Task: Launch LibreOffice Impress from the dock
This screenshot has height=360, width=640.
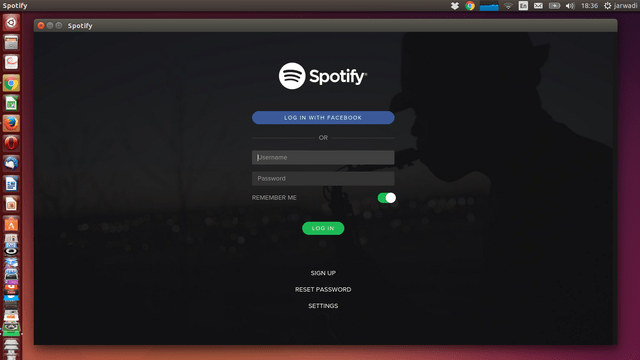Action: (11, 204)
